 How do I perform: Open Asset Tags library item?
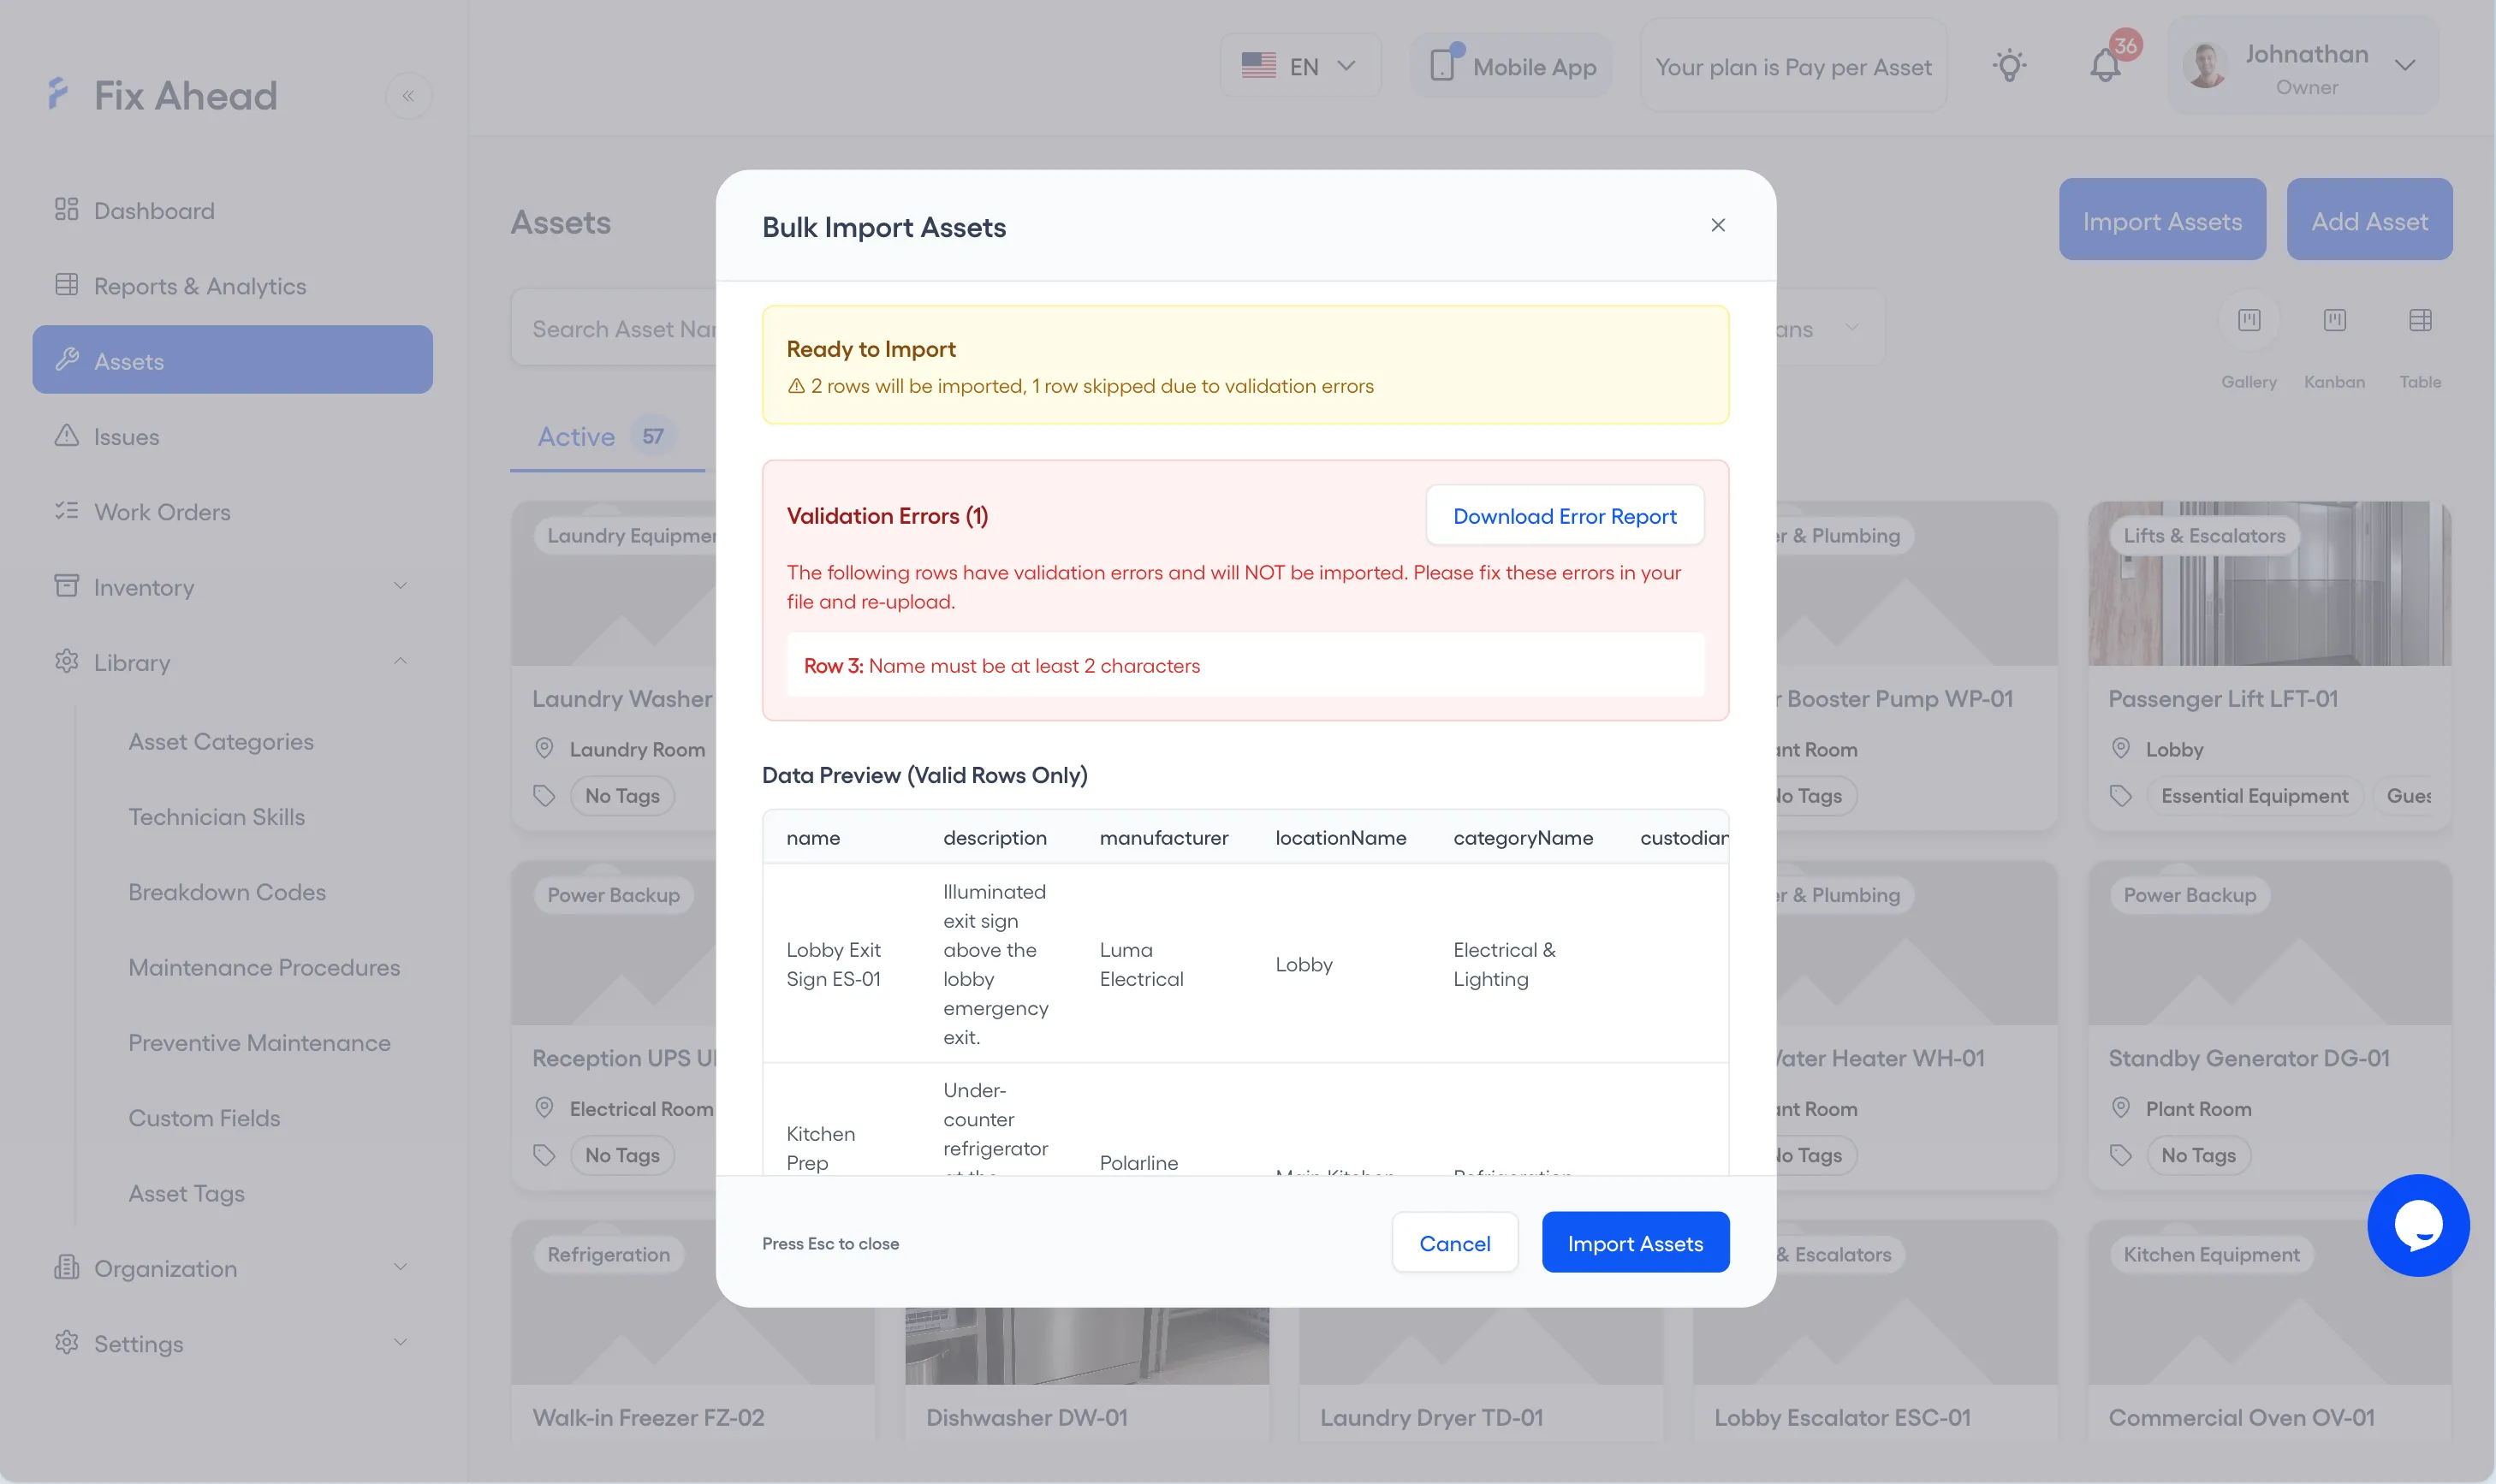[x=186, y=1193]
